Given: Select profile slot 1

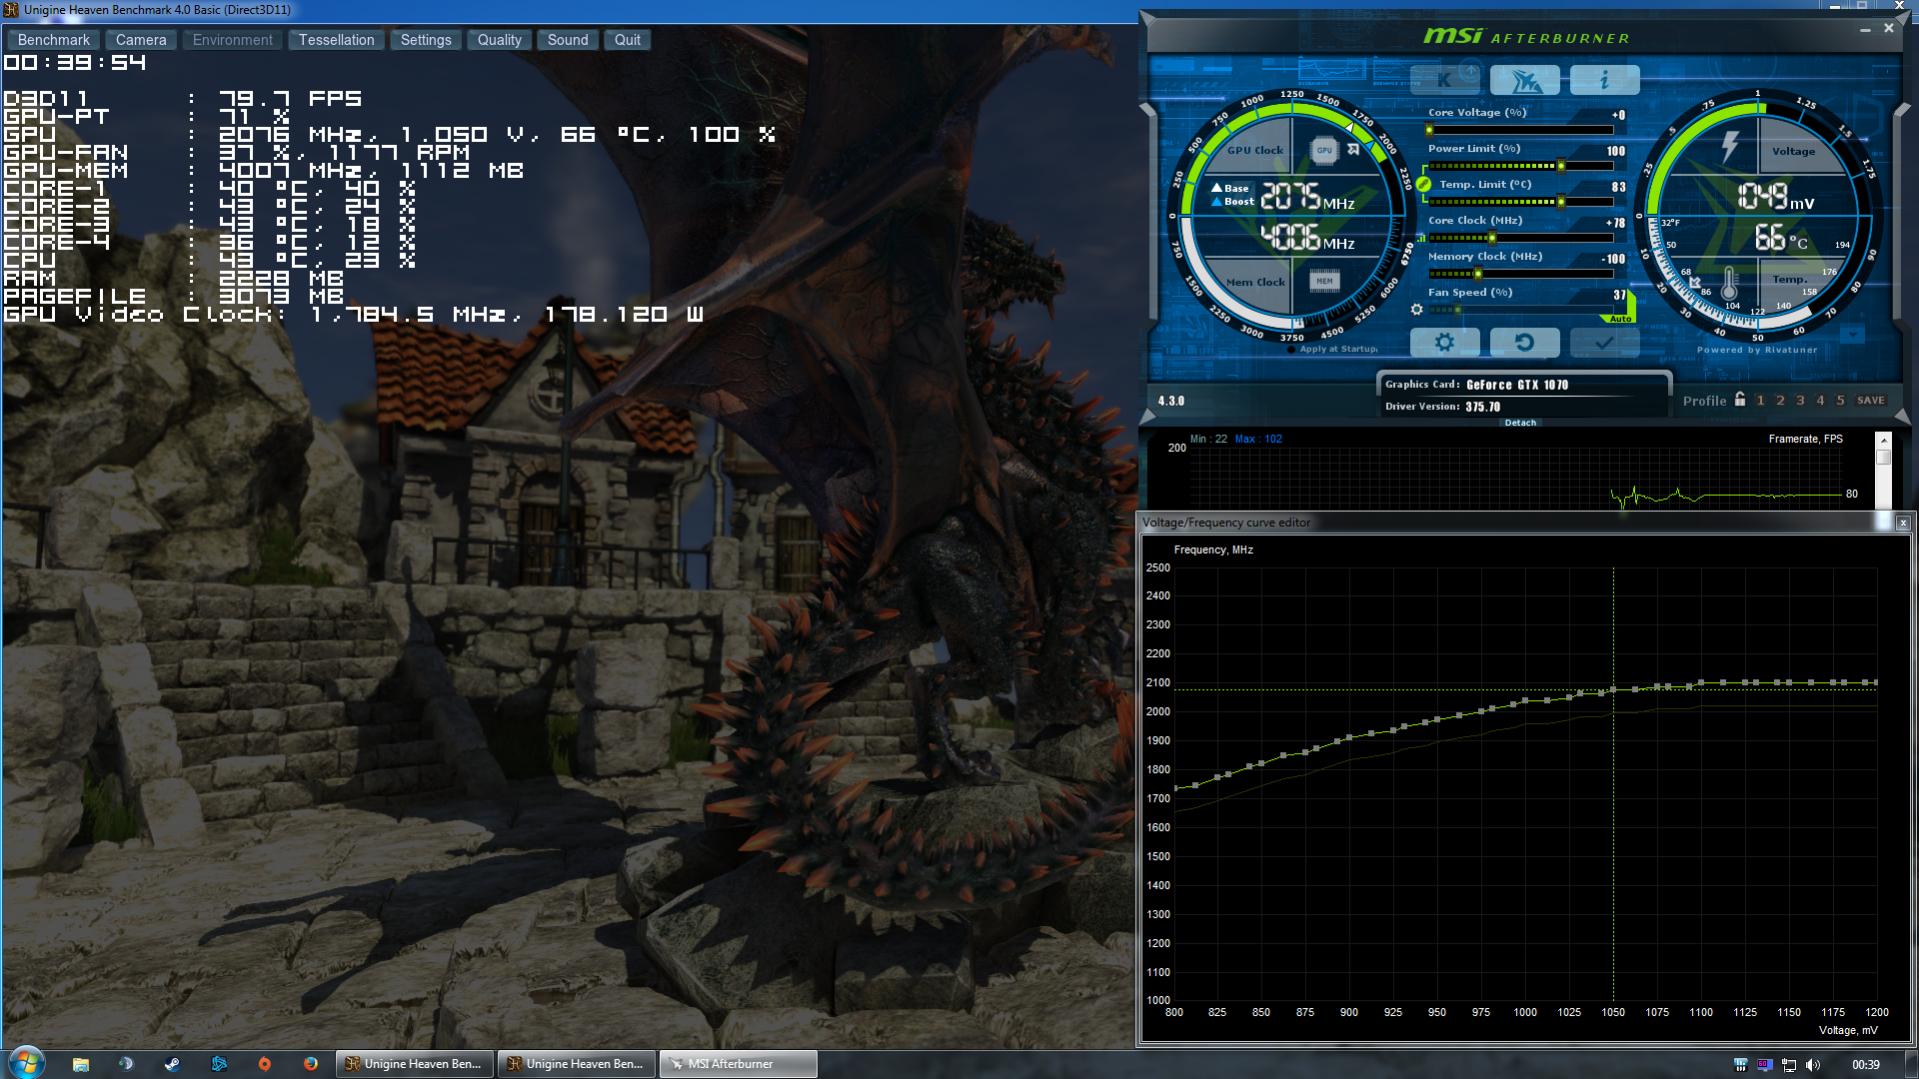Looking at the screenshot, I should 1761,400.
